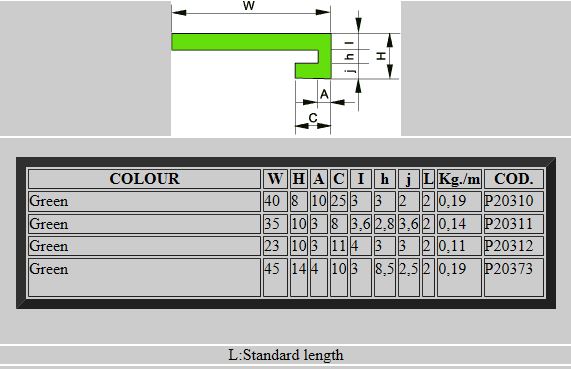Click the COD. column header
The image size is (571, 369).
coord(514,179)
